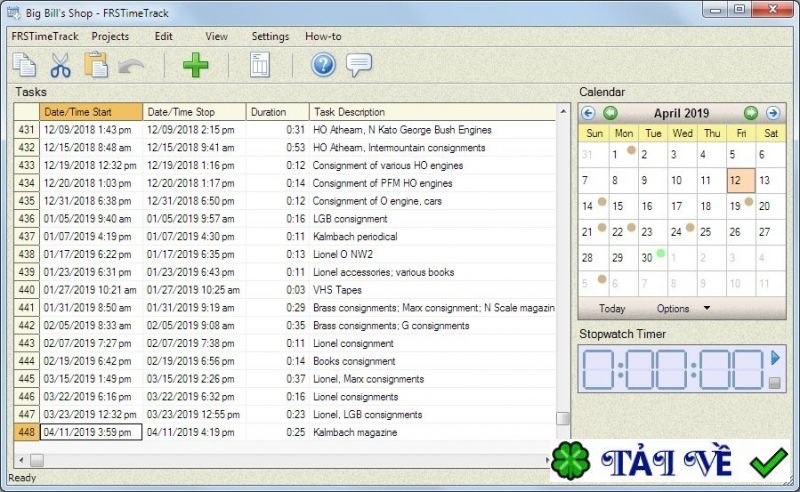The image size is (800, 492).
Task: Click the stopwatch timer digit display
Action: 673,370
